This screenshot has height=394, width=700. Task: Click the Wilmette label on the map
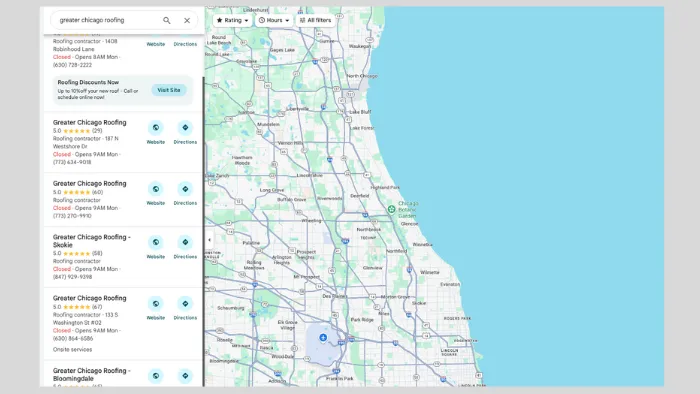(x=429, y=272)
